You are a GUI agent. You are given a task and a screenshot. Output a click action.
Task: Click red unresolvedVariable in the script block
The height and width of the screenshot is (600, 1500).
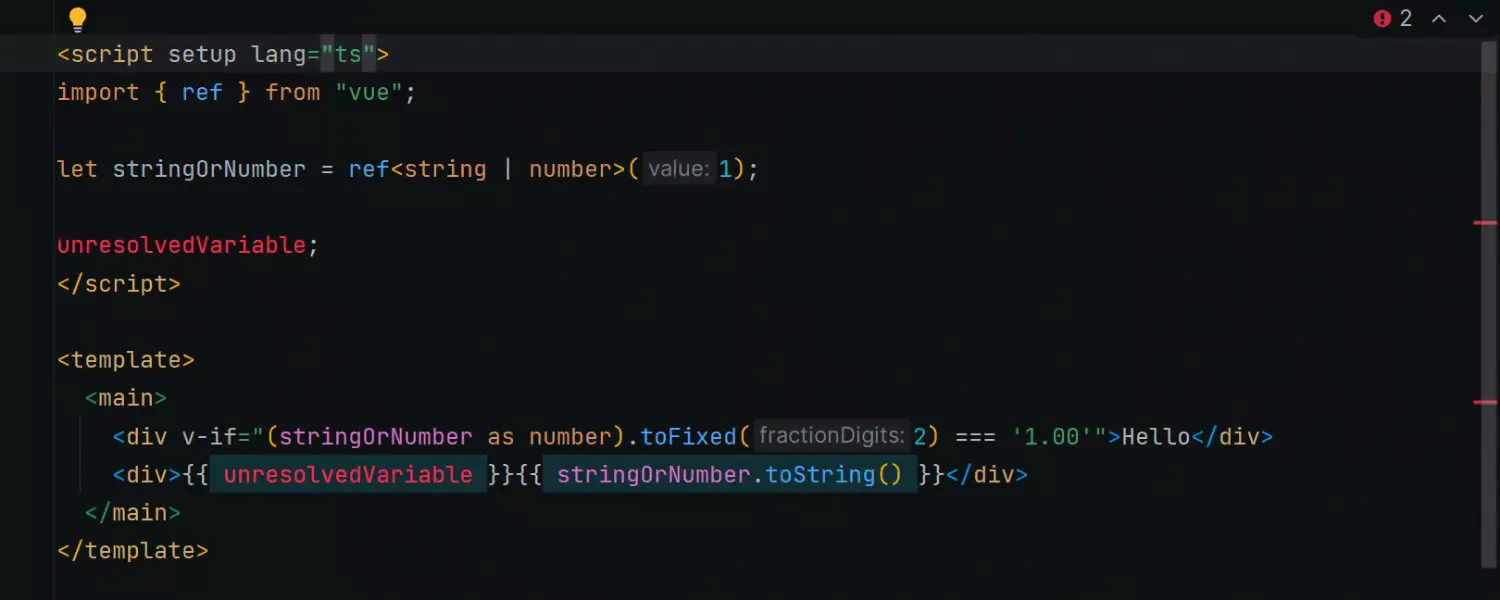click(181, 245)
